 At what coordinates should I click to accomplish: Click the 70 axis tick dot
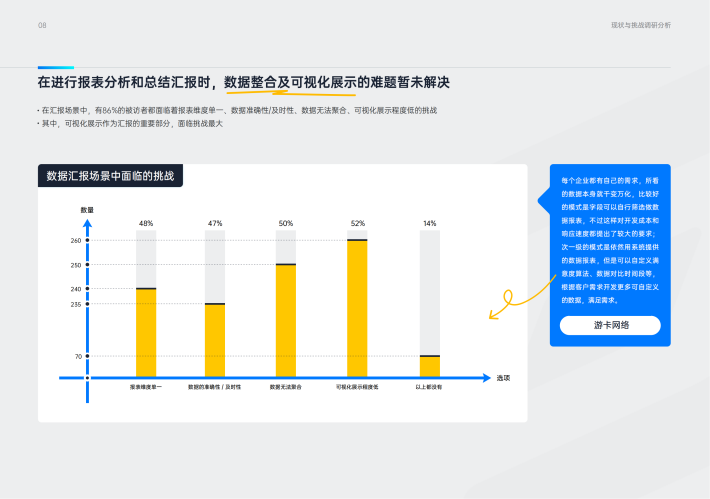[87, 356]
